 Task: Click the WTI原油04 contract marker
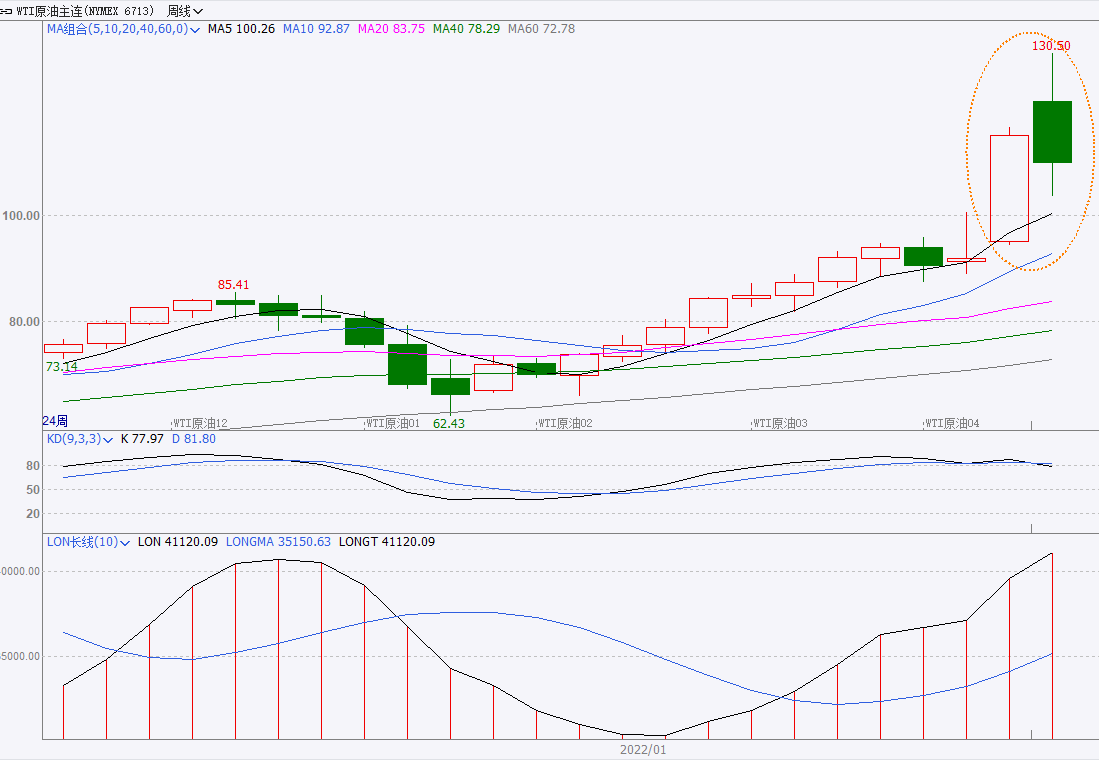tap(952, 423)
